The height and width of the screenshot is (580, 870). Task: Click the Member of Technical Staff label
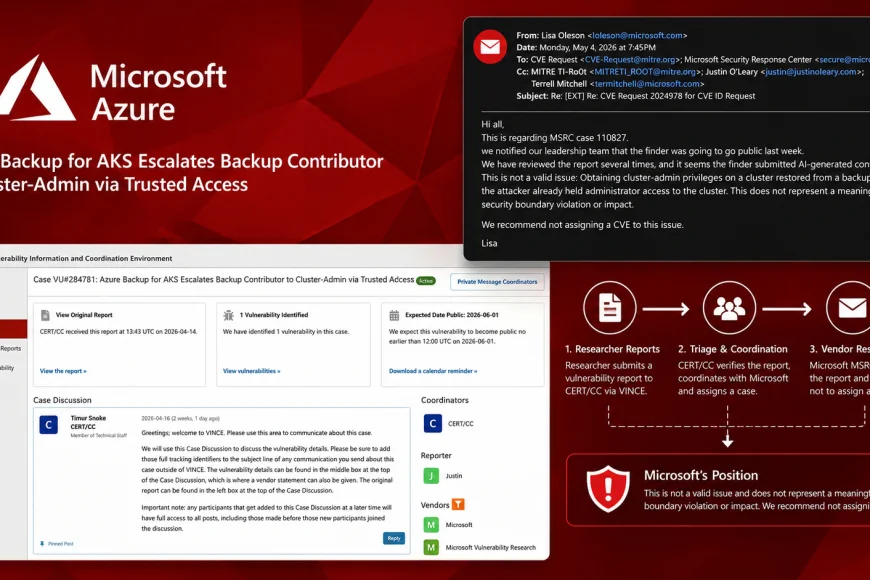pos(98,436)
